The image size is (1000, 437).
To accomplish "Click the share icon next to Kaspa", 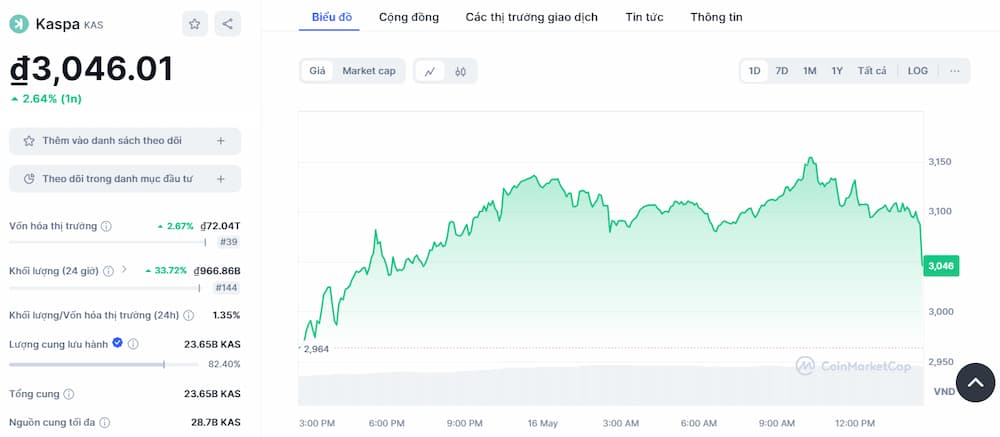I will [x=227, y=24].
